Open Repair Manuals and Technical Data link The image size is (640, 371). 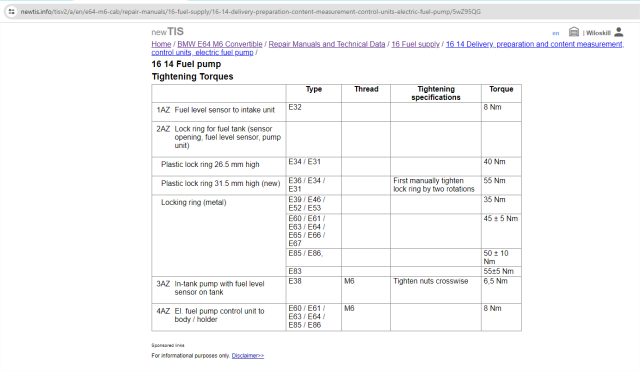pos(327,44)
